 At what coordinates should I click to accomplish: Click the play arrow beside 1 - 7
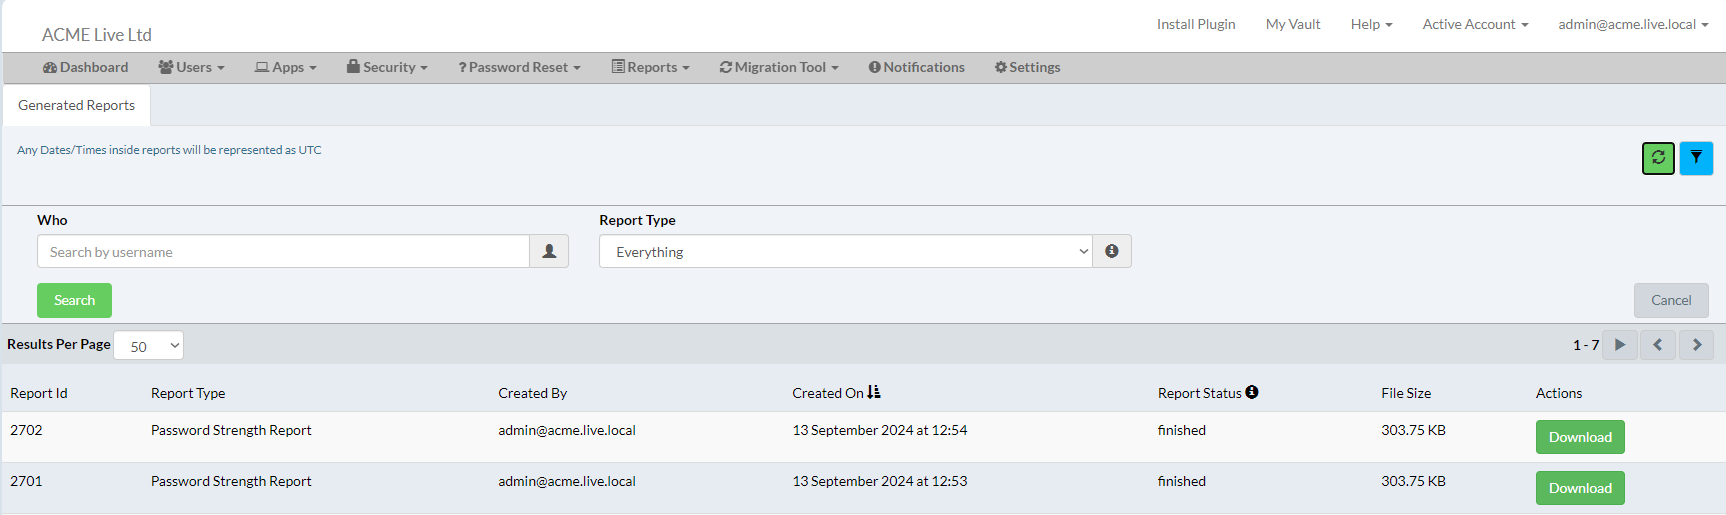tap(1620, 345)
